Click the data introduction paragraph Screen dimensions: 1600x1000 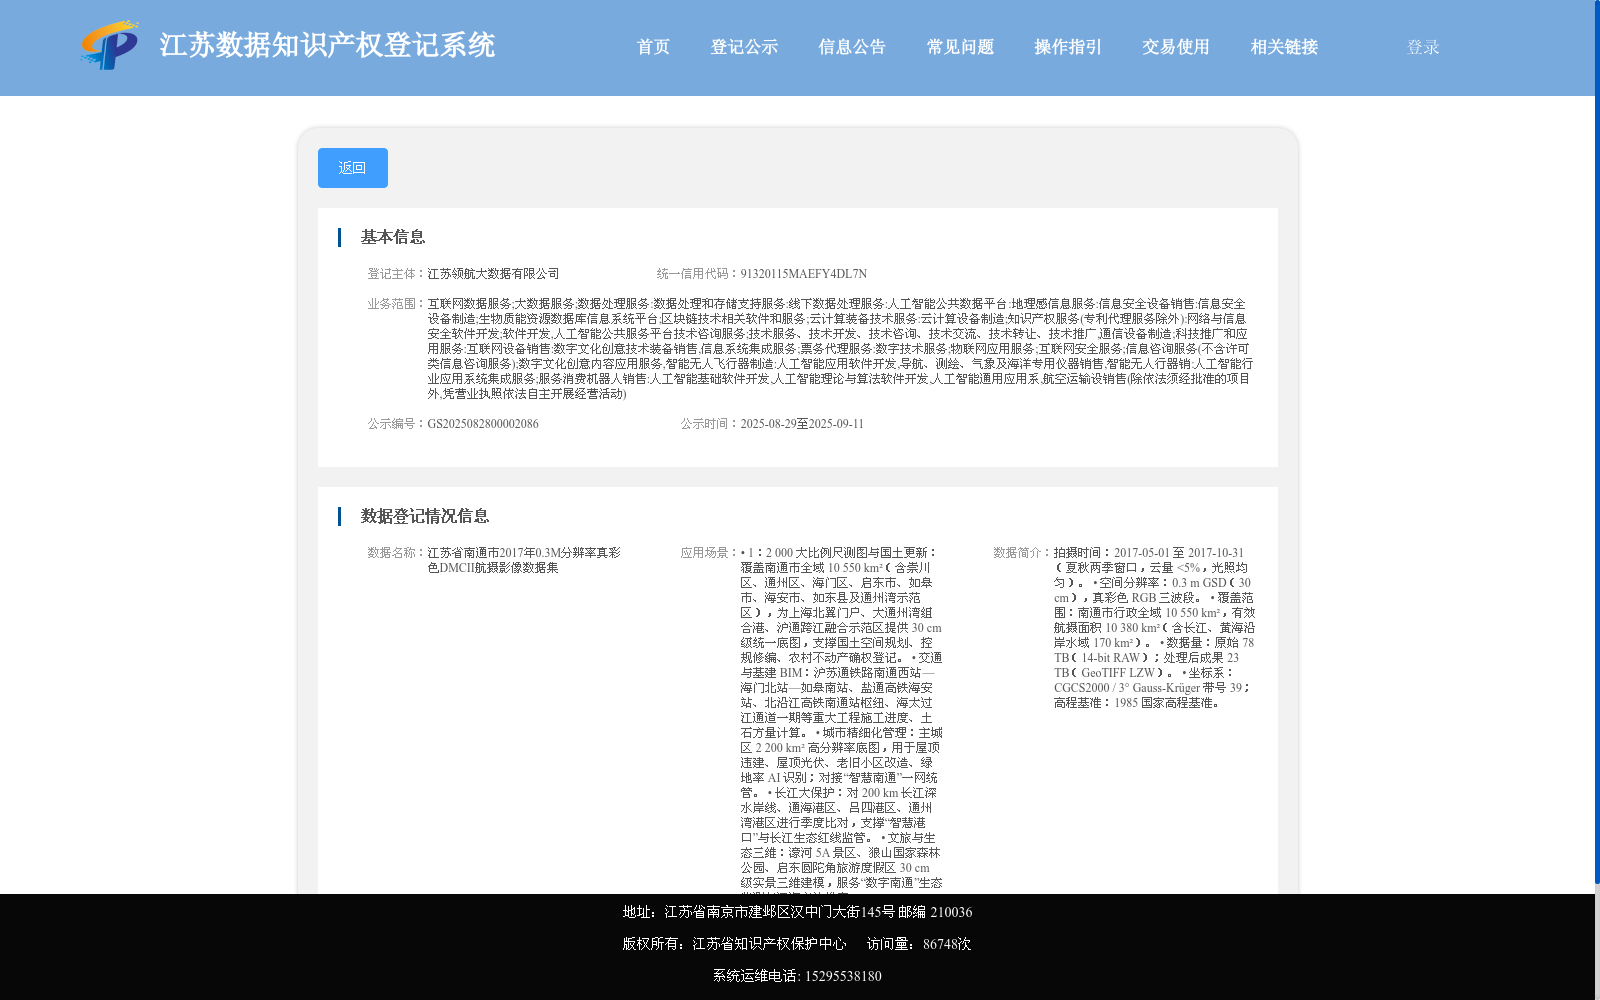pos(1154,628)
